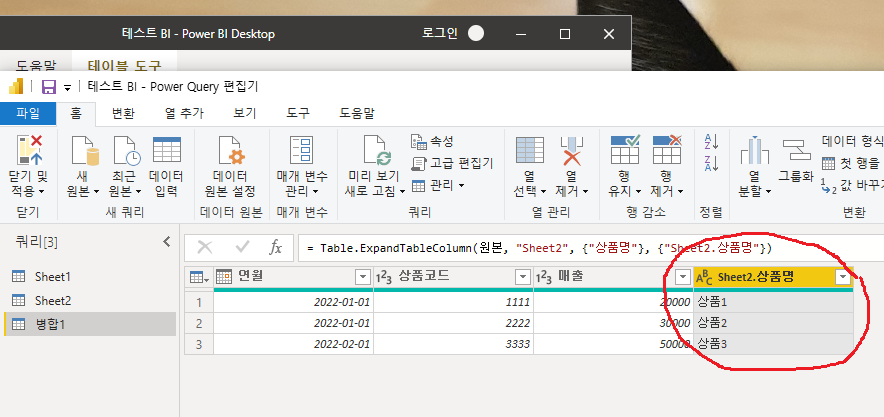
Task: Click Save icon in quick access toolbar
Action: pos(49,87)
